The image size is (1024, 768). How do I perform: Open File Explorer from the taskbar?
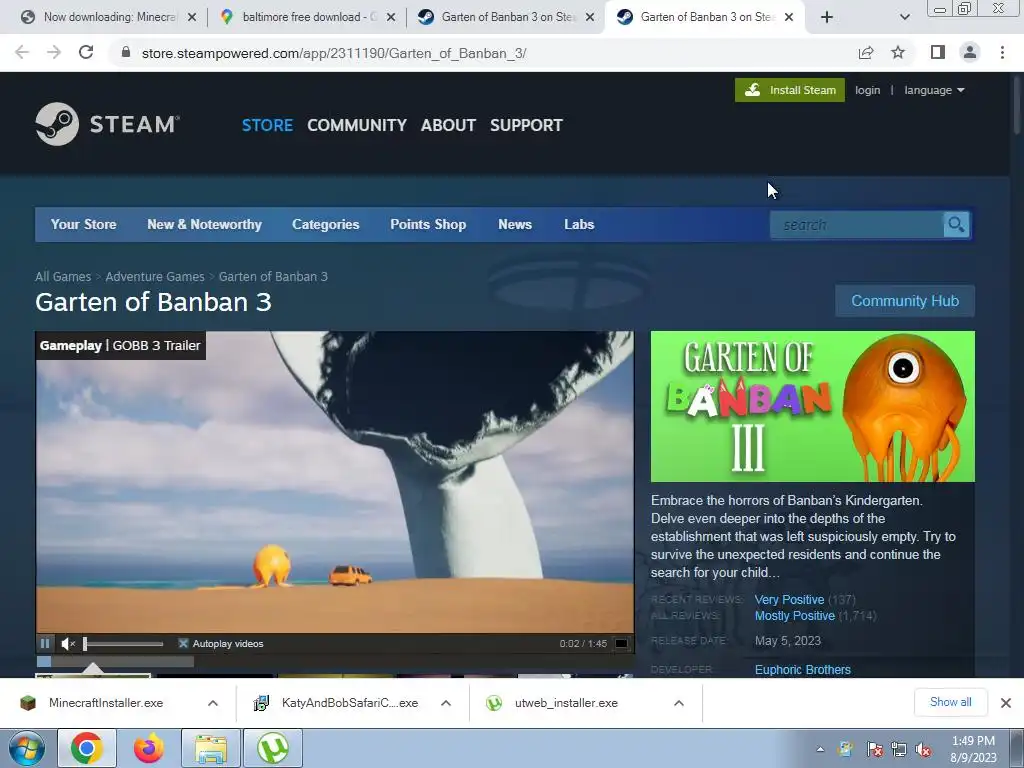(x=210, y=748)
